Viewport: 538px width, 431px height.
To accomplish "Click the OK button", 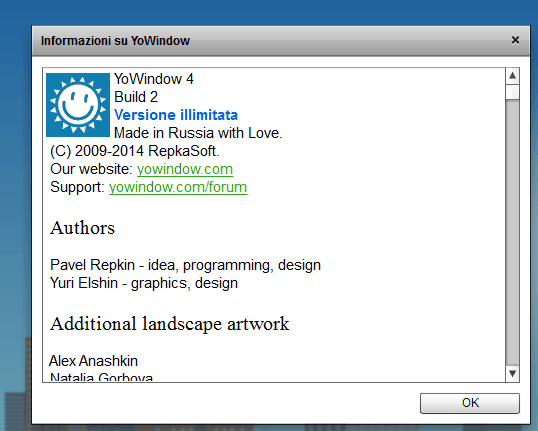I will click(x=470, y=403).
